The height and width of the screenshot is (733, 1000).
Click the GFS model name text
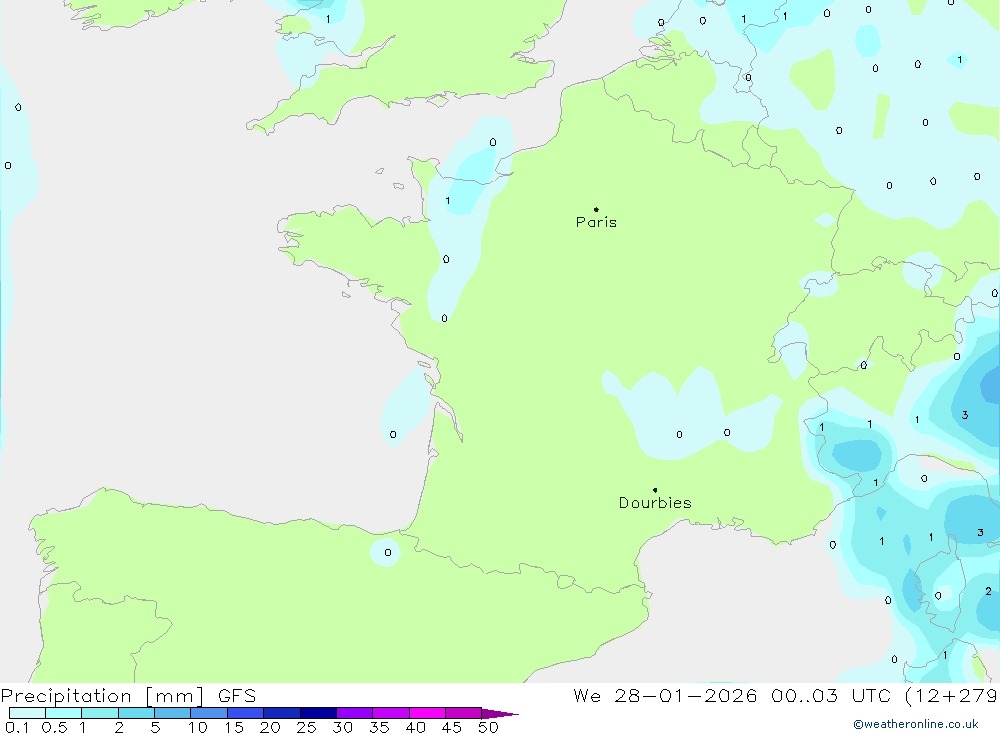pos(237,696)
